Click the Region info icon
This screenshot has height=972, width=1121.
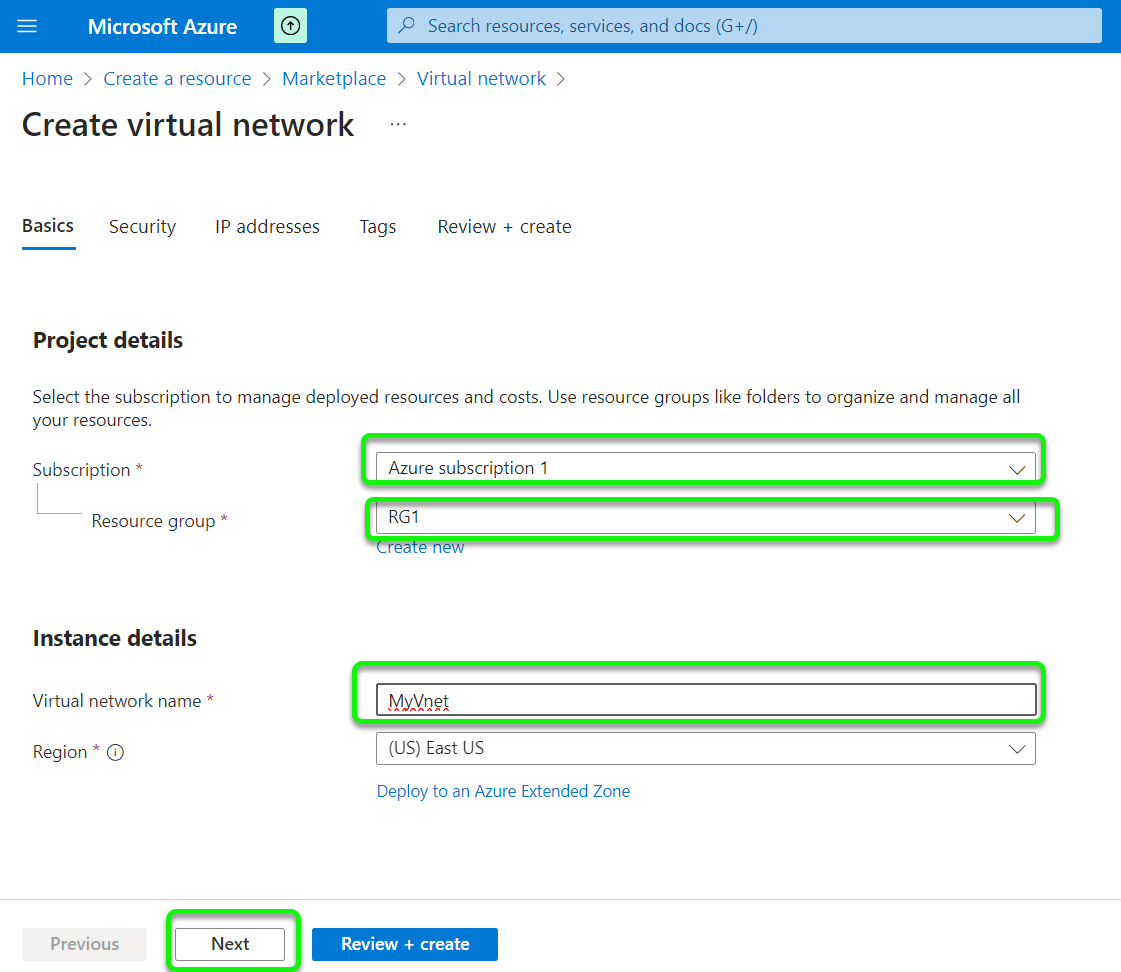(x=115, y=753)
